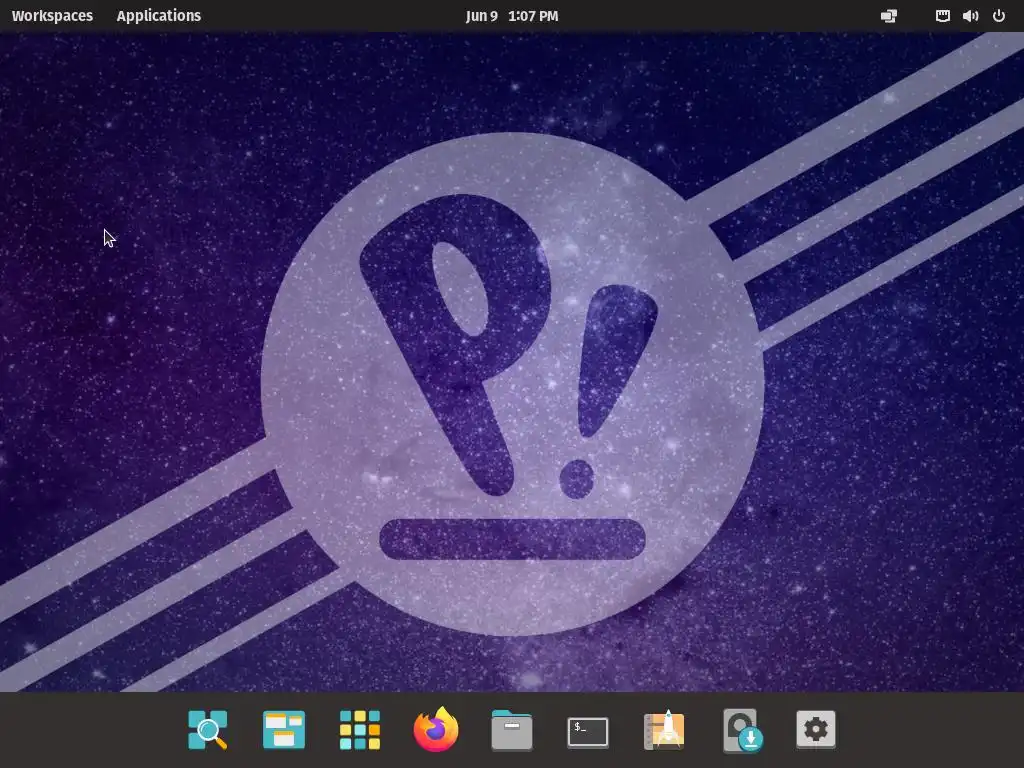1024x768 pixels.
Task: Launch the Terminal from the dock
Action: pos(588,731)
